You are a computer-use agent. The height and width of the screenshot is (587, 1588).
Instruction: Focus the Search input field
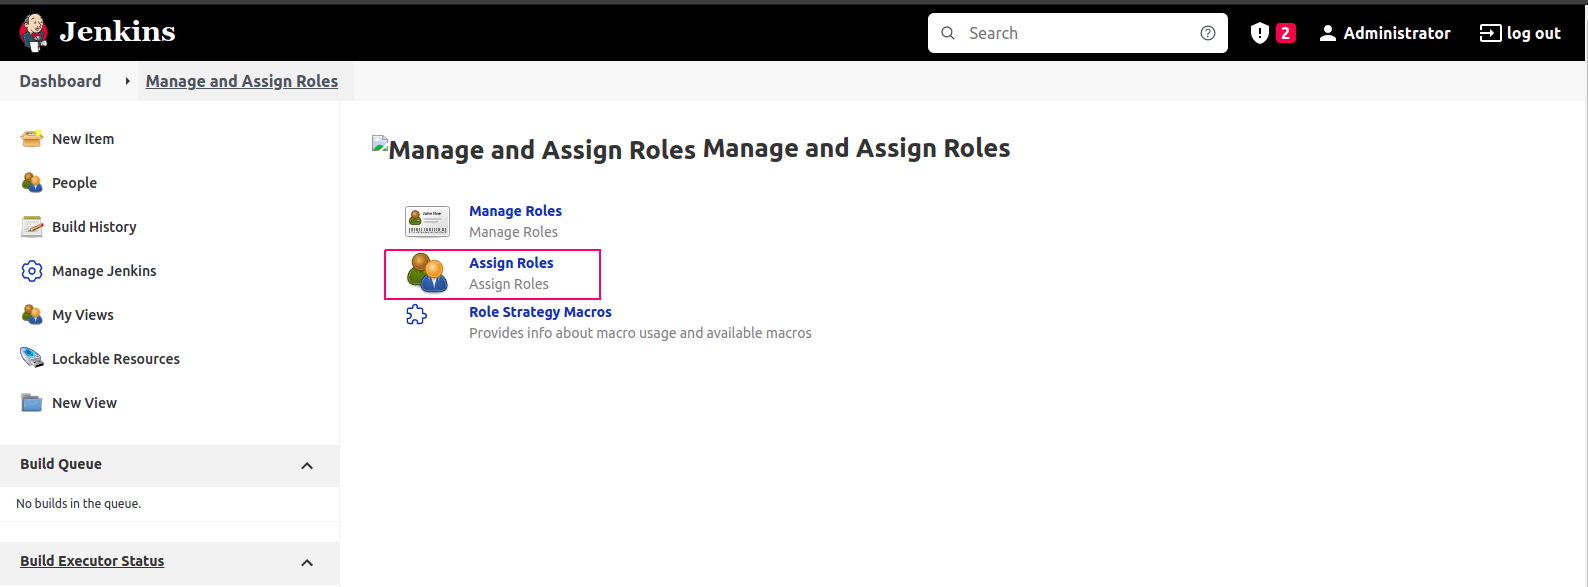coord(1078,33)
